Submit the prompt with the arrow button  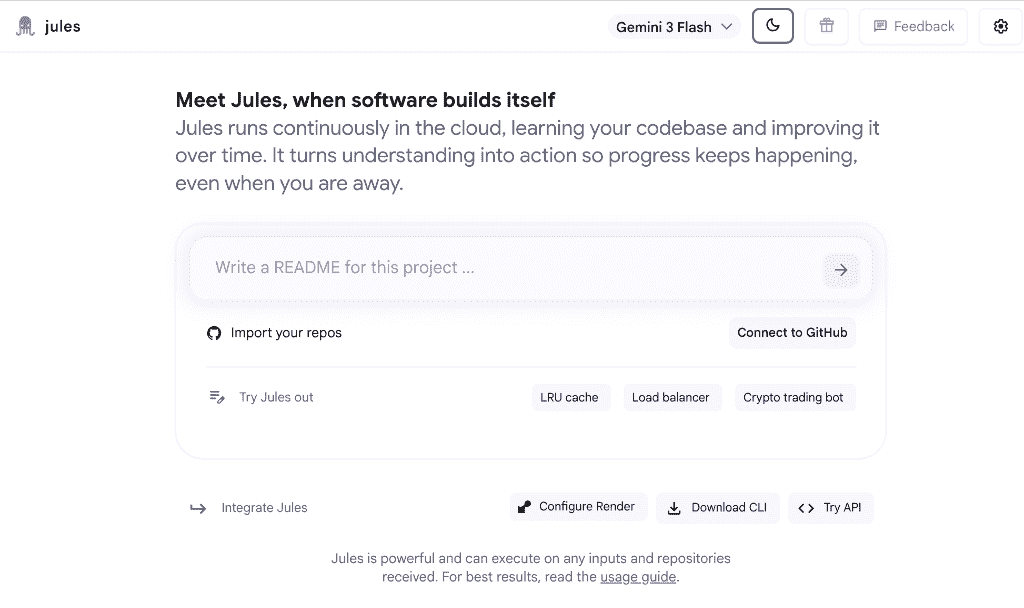pyautogui.click(x=840, y=270)
